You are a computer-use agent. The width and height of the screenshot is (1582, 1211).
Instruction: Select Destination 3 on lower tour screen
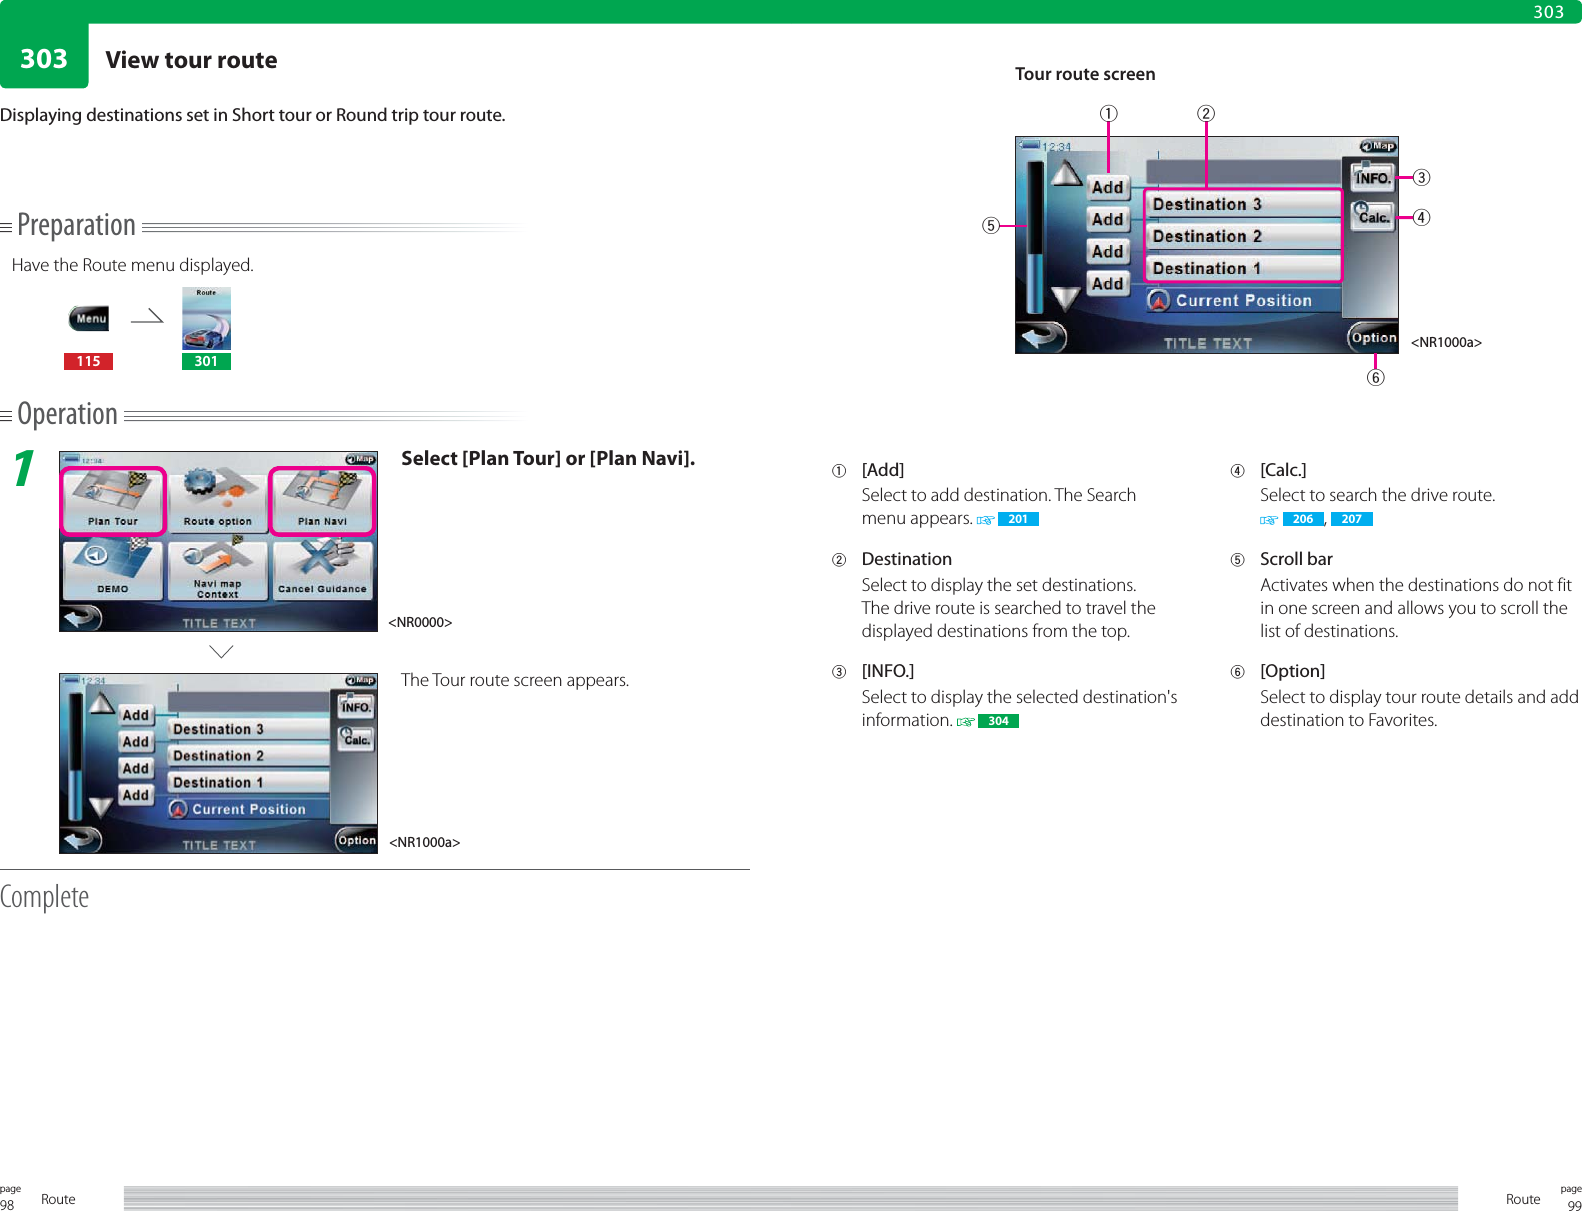pos(249,729)
